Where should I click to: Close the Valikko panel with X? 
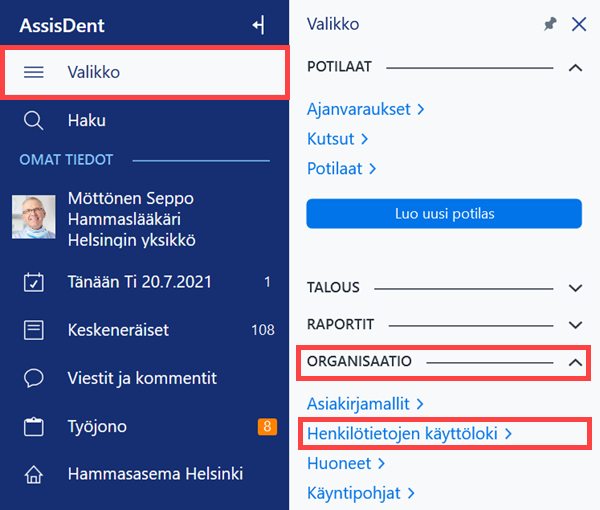tap(579, 24)
